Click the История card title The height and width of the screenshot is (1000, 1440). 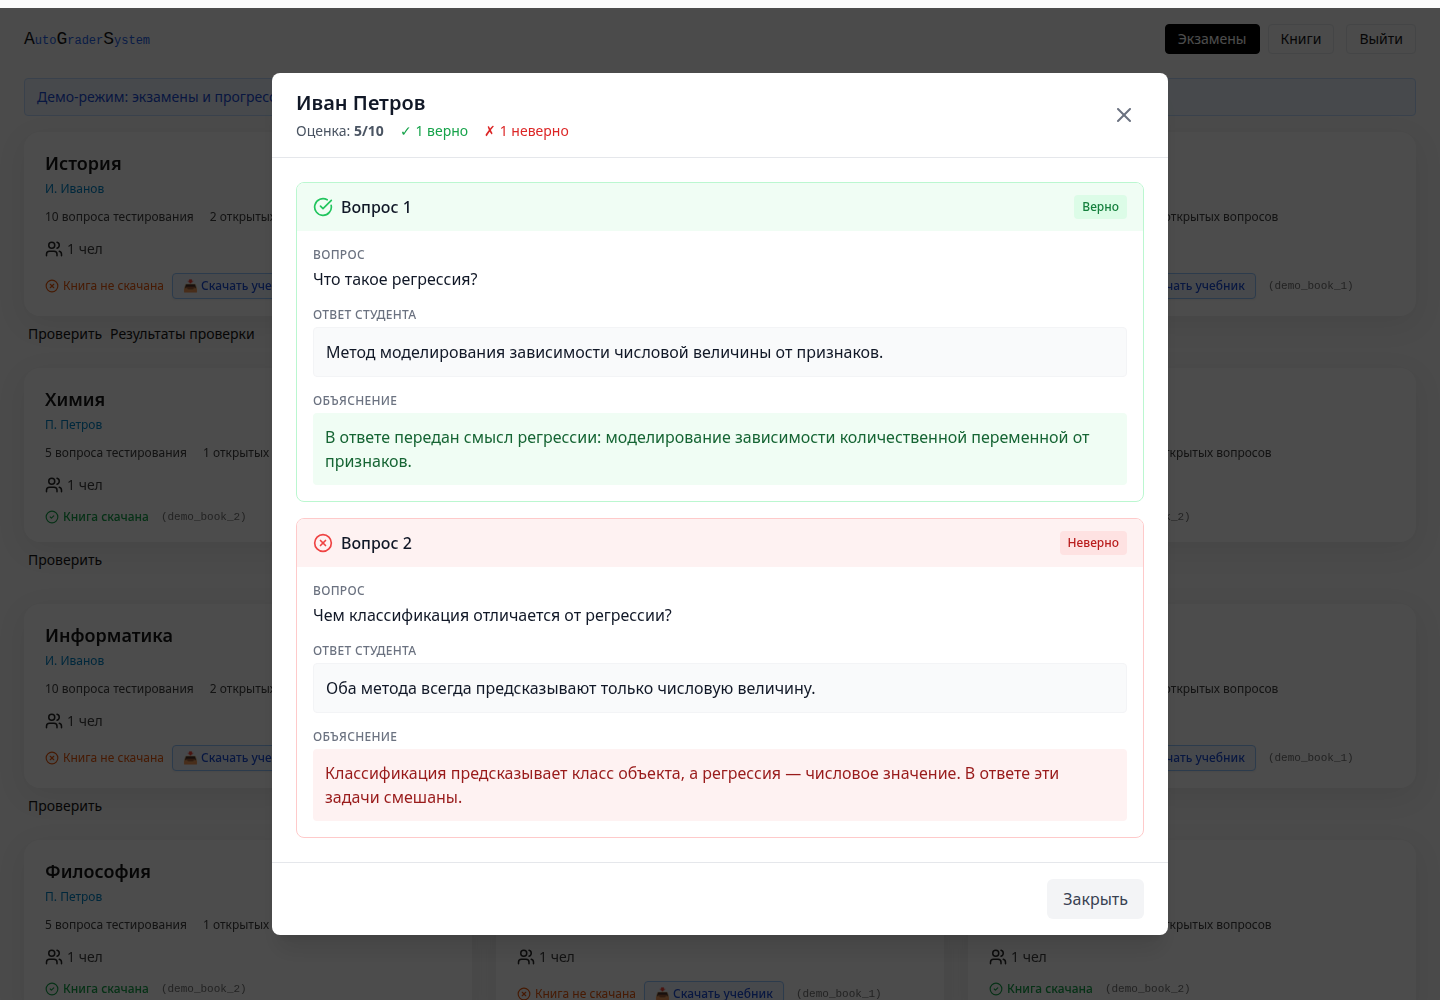coord(83,164)
